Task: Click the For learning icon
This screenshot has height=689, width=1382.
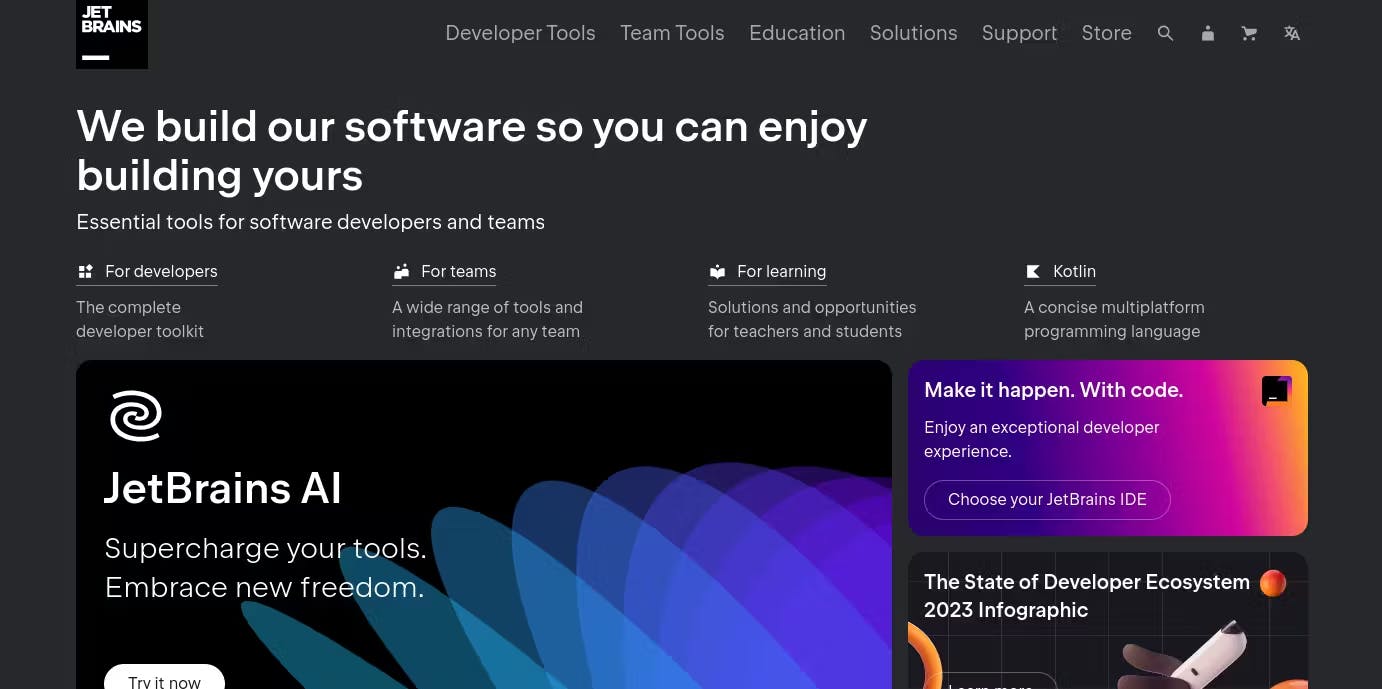Action: [x=717, y=271]
